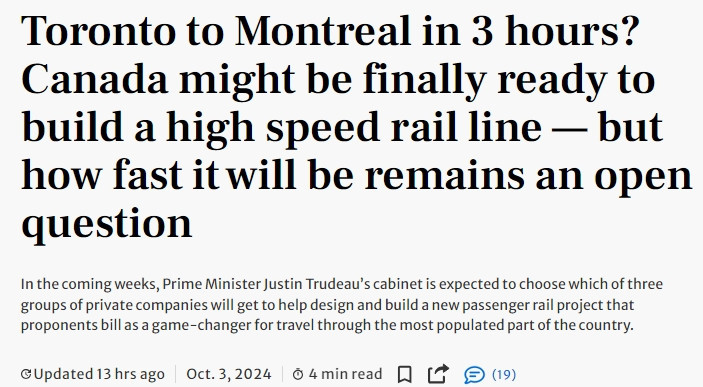The width and height of the screenshot is (703, 387).
Task: Bookmark this article with the save icon
Action: pyautogui.click(x=405, y=374)
